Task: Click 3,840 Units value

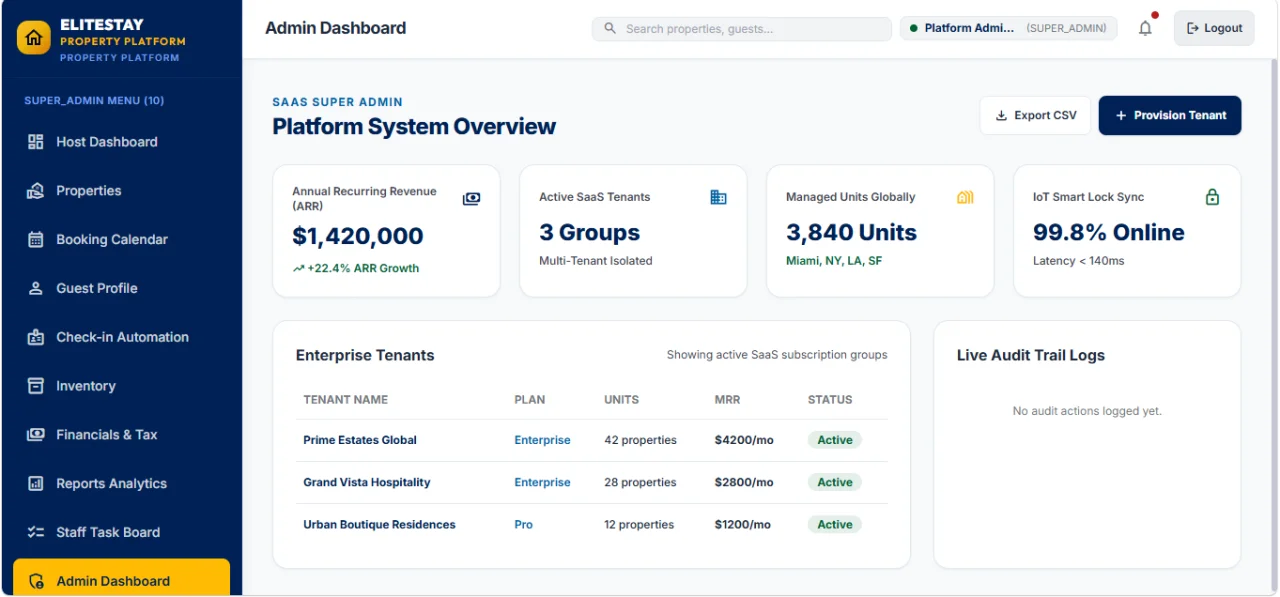Action: point(851,232)
